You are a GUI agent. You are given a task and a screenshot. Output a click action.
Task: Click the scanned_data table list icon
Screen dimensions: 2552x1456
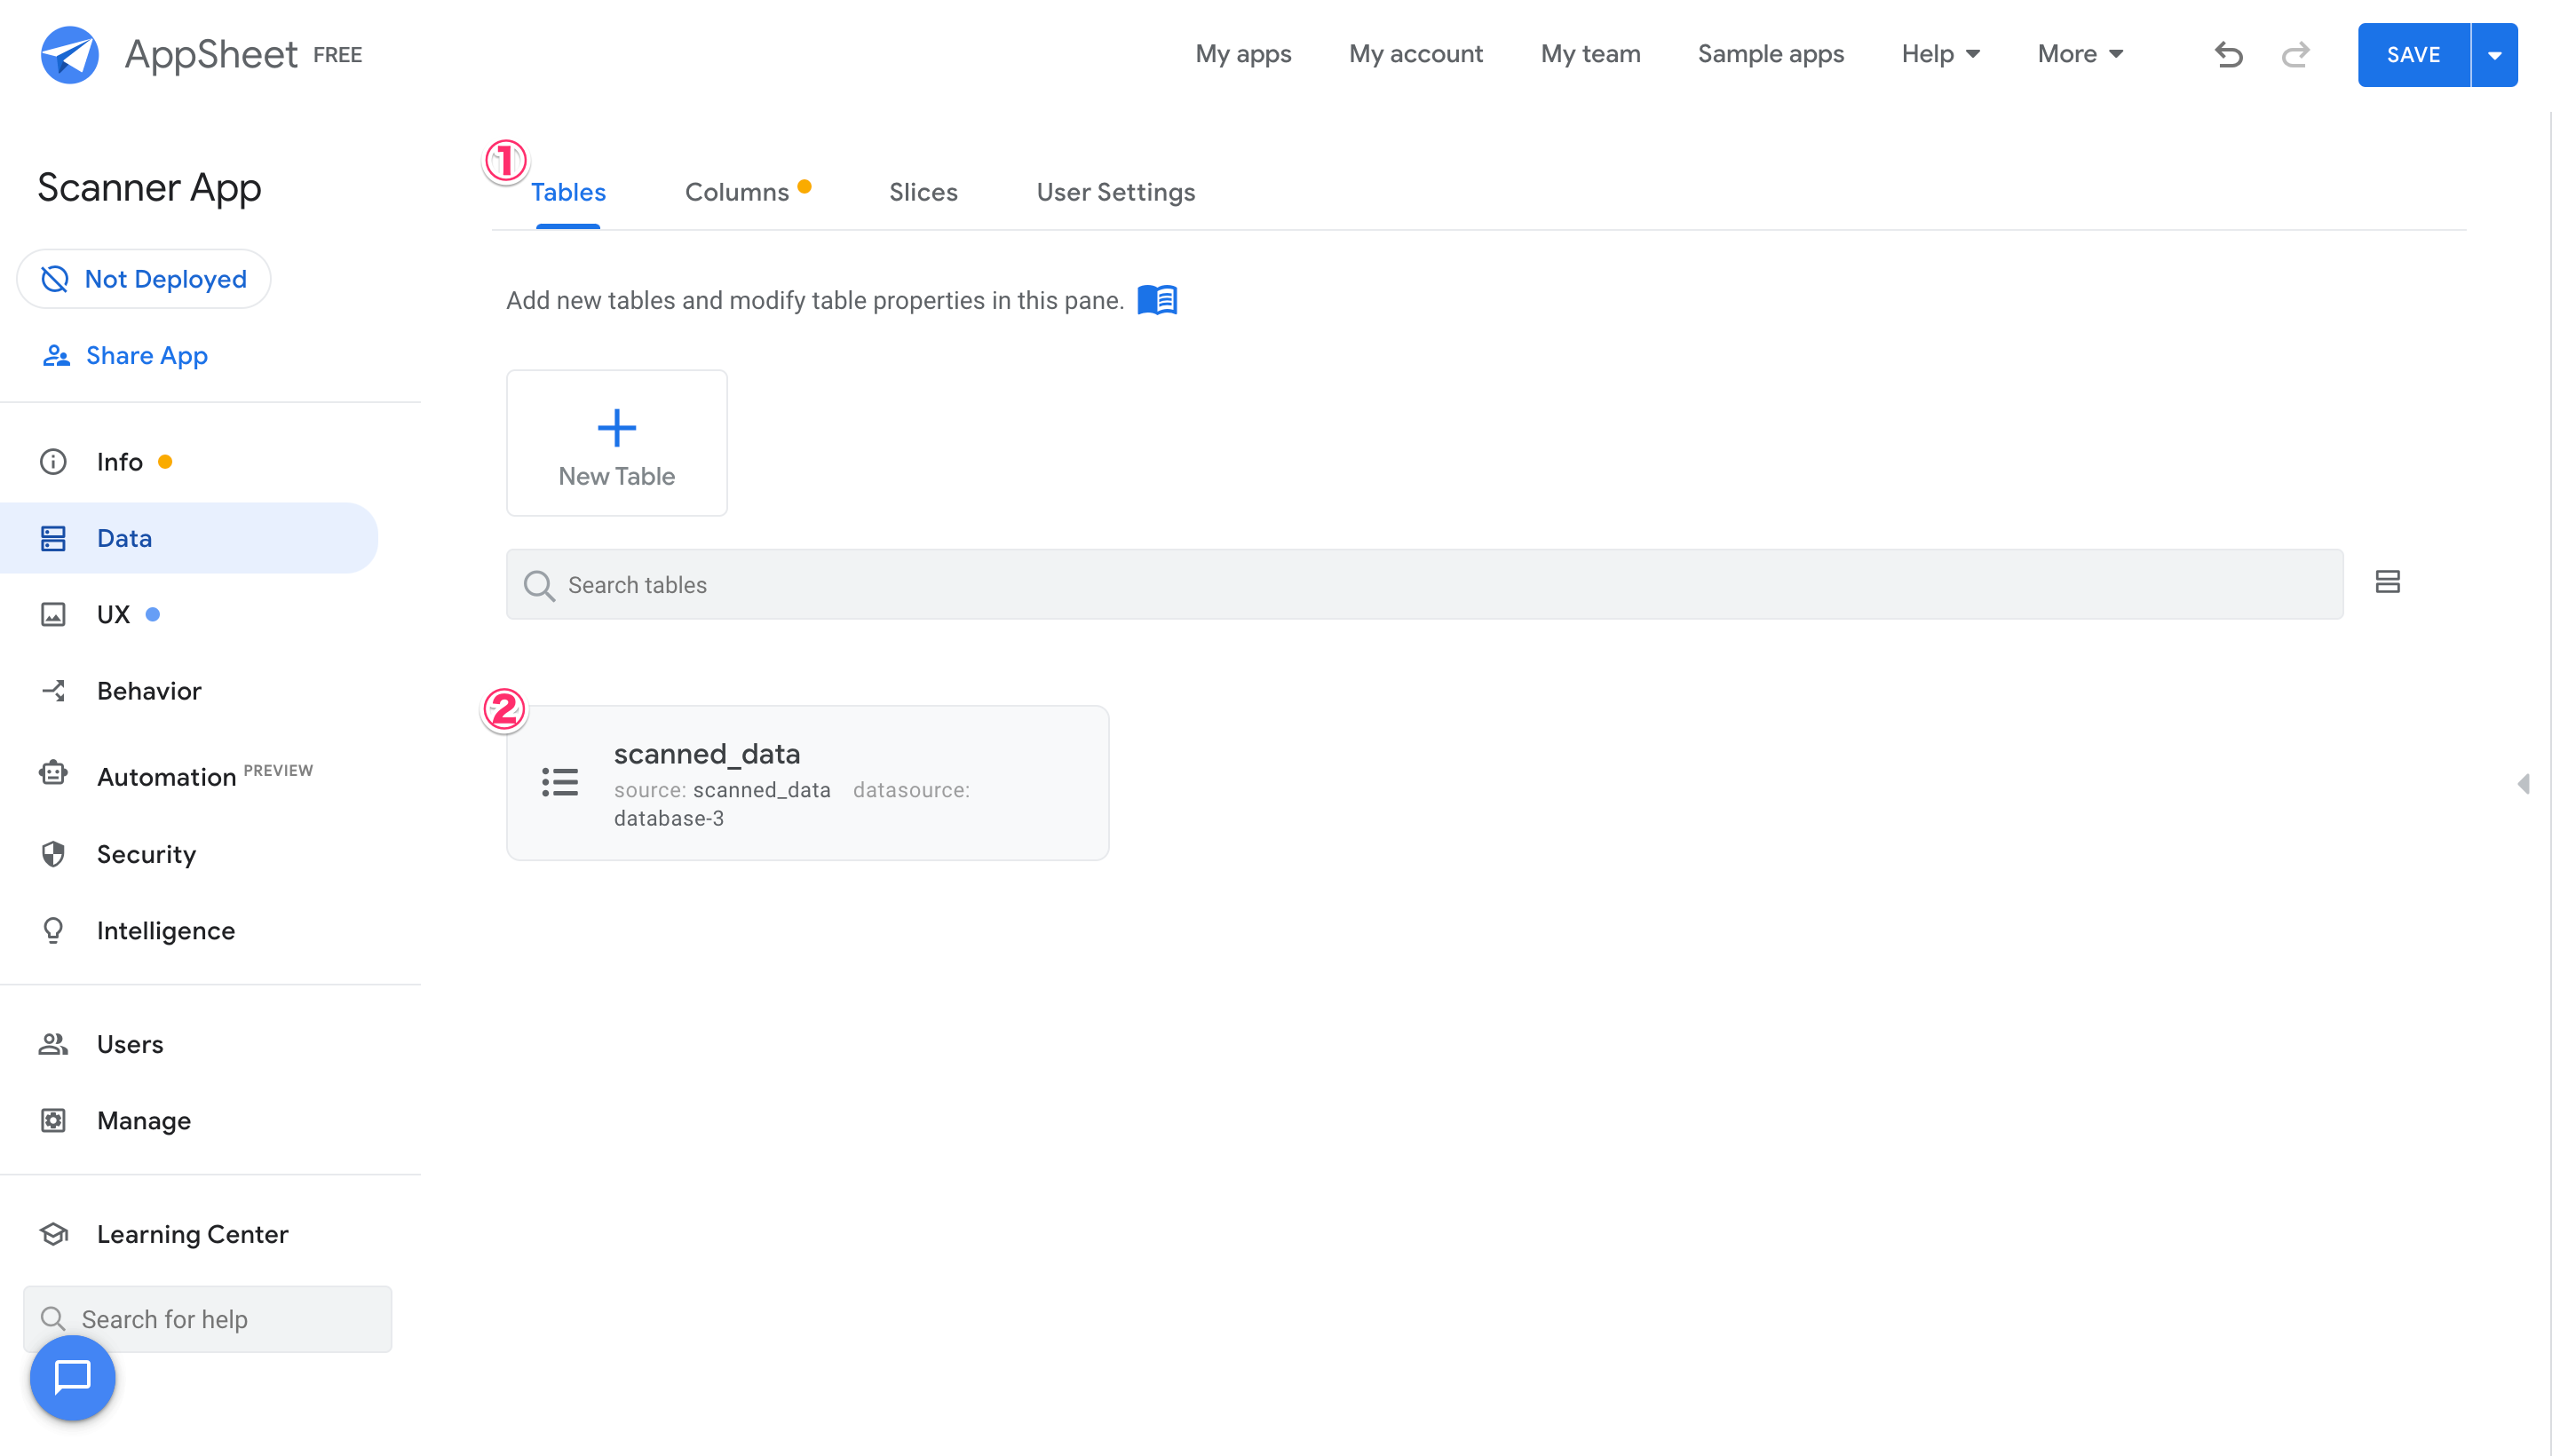[560, 782]
